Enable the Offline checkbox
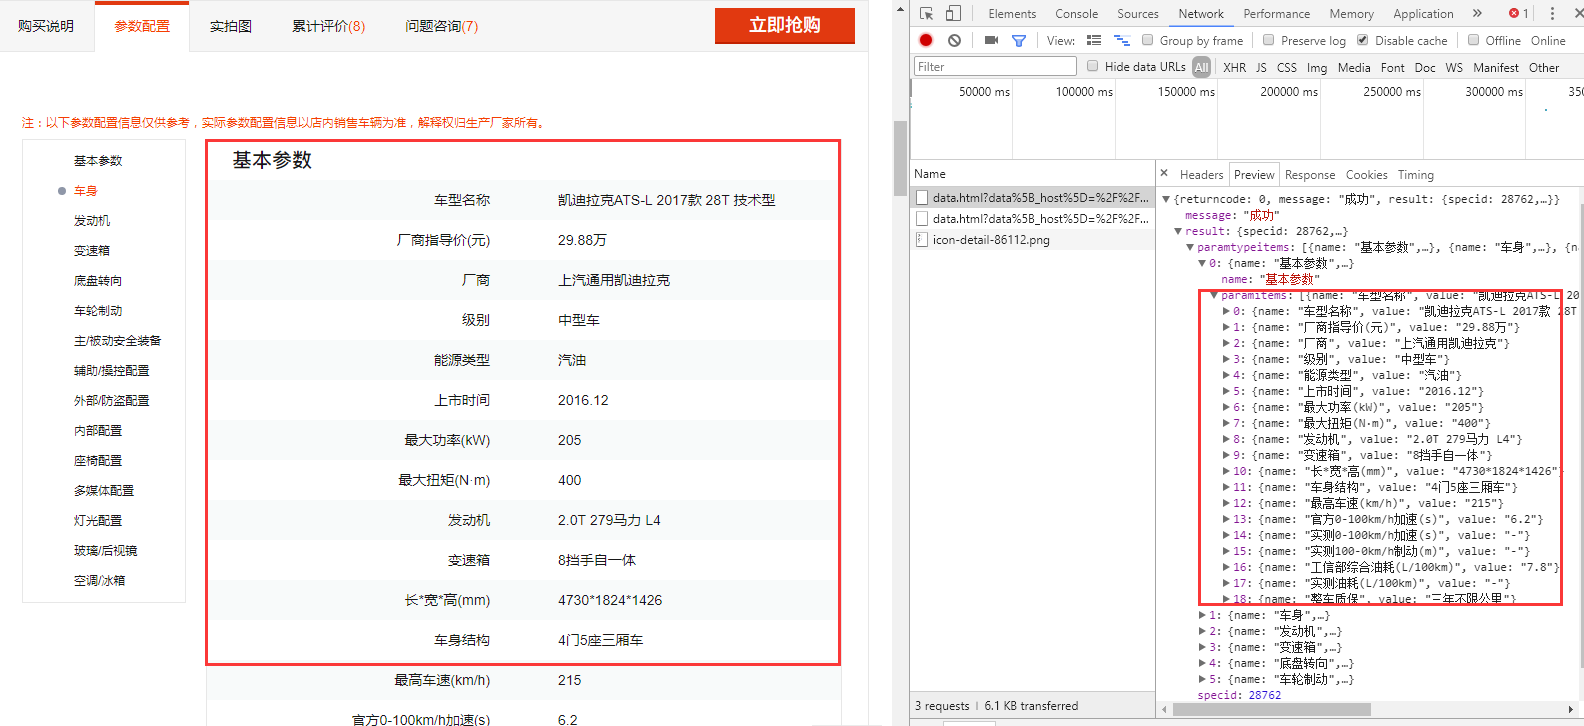Screen dimensions: 1584x726 pos(1473,40)
